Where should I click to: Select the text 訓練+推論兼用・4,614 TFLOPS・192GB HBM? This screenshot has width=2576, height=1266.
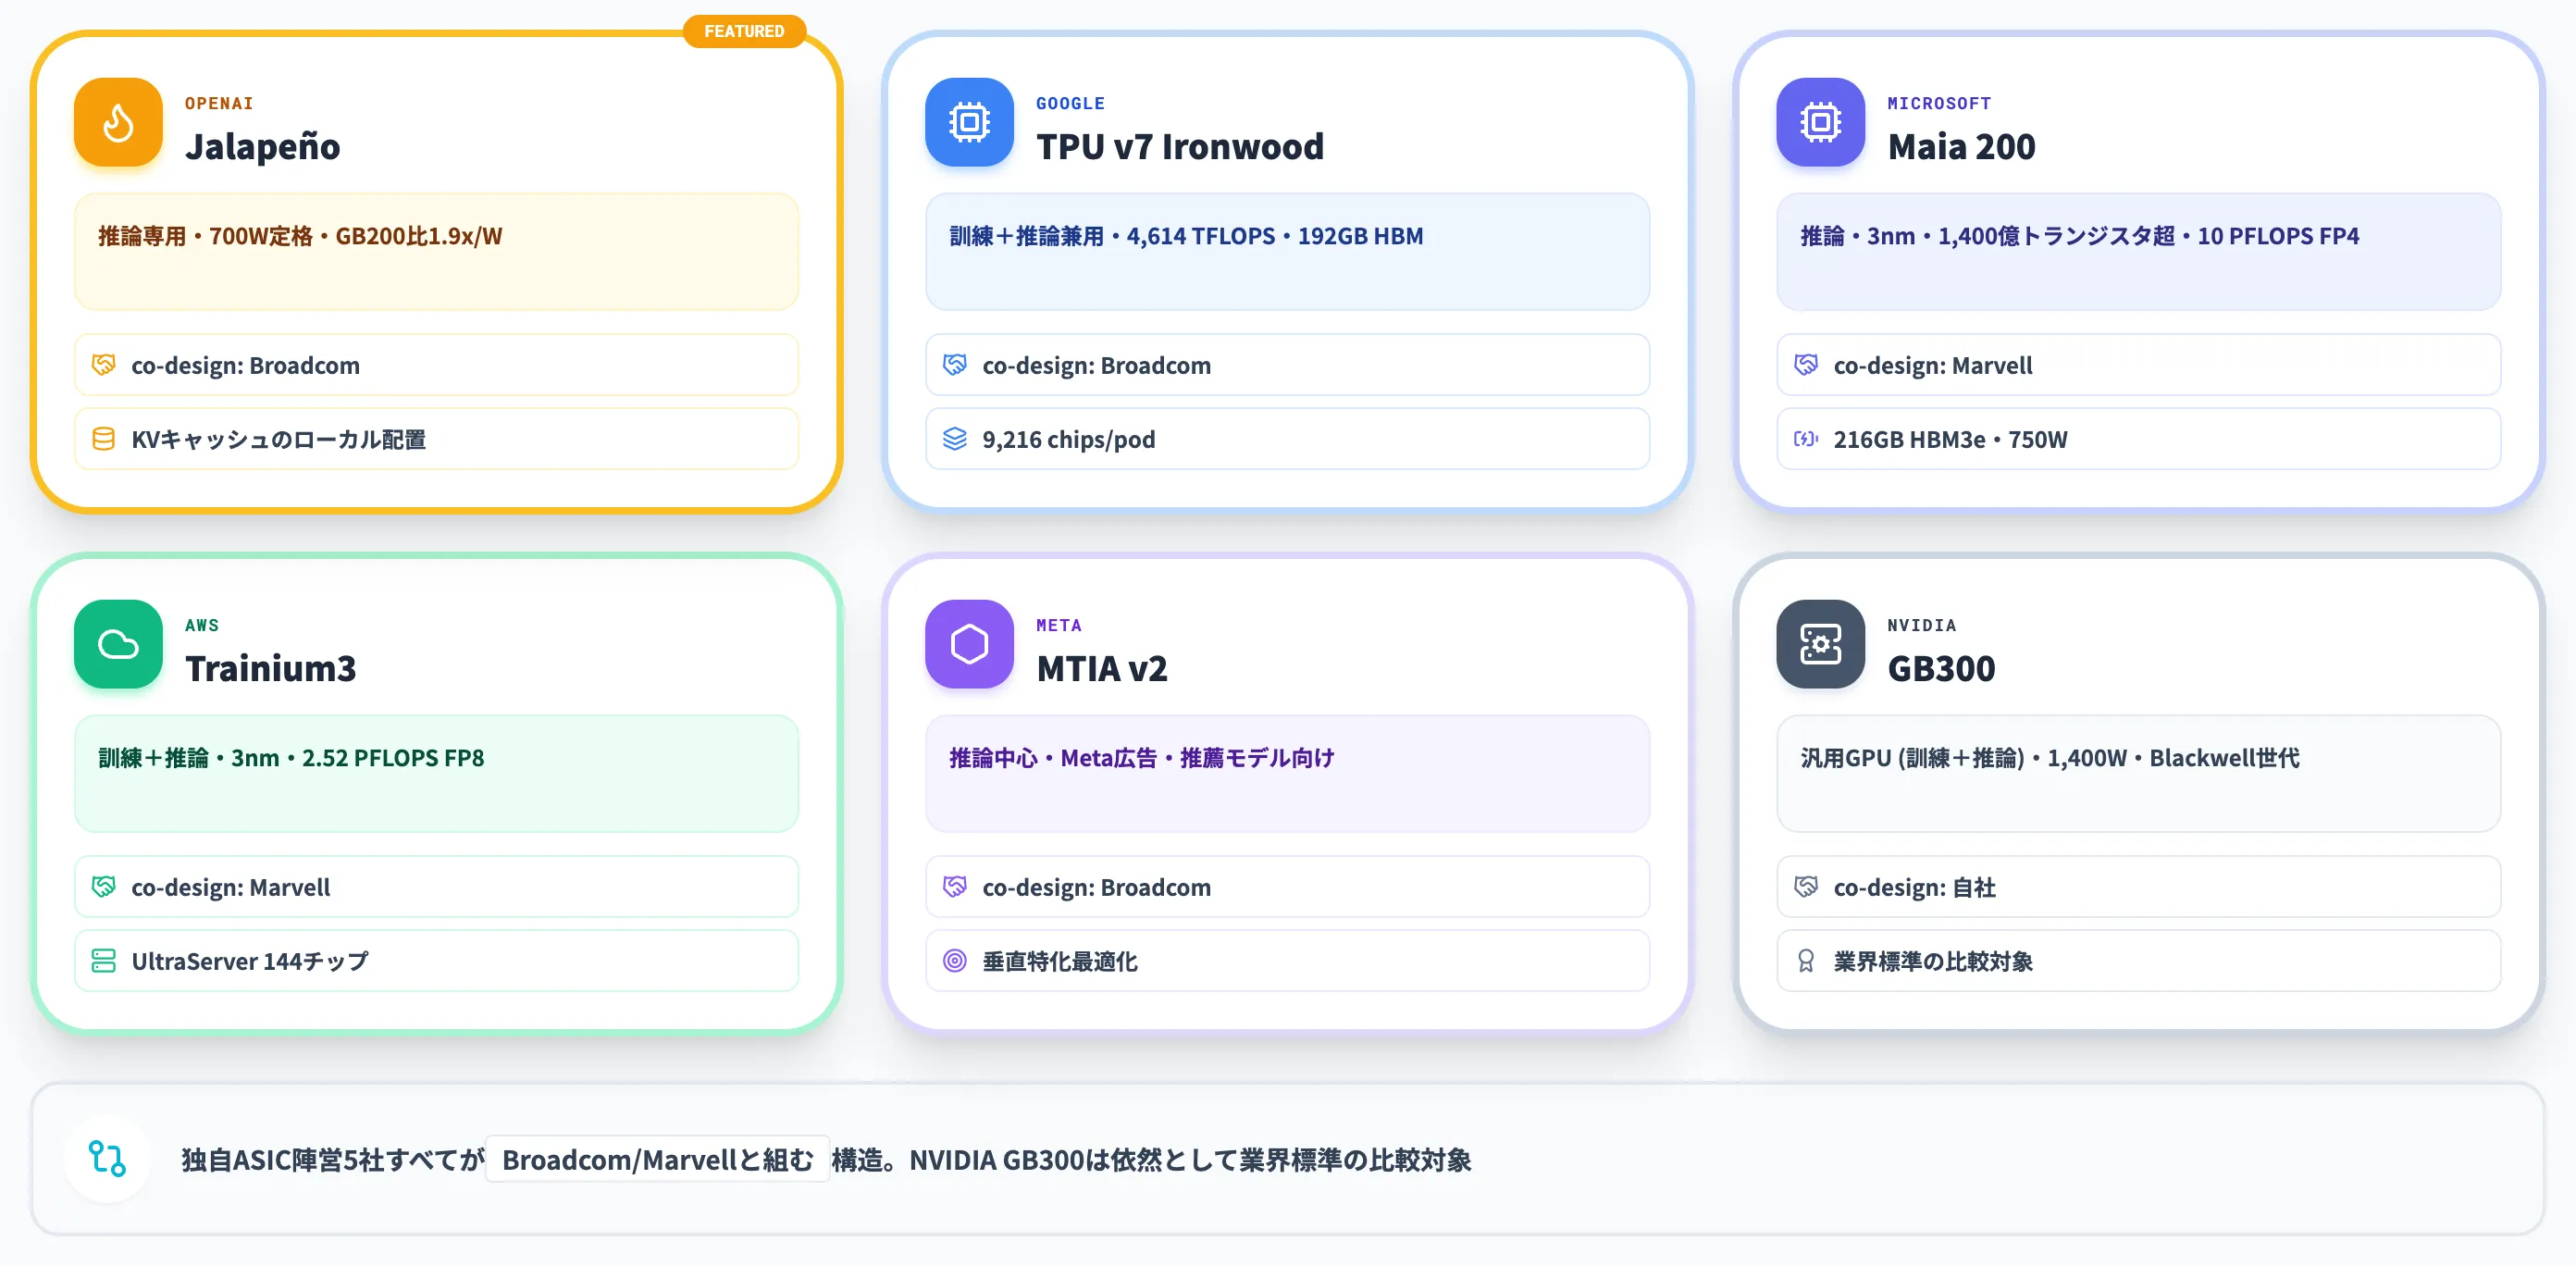1186,236
